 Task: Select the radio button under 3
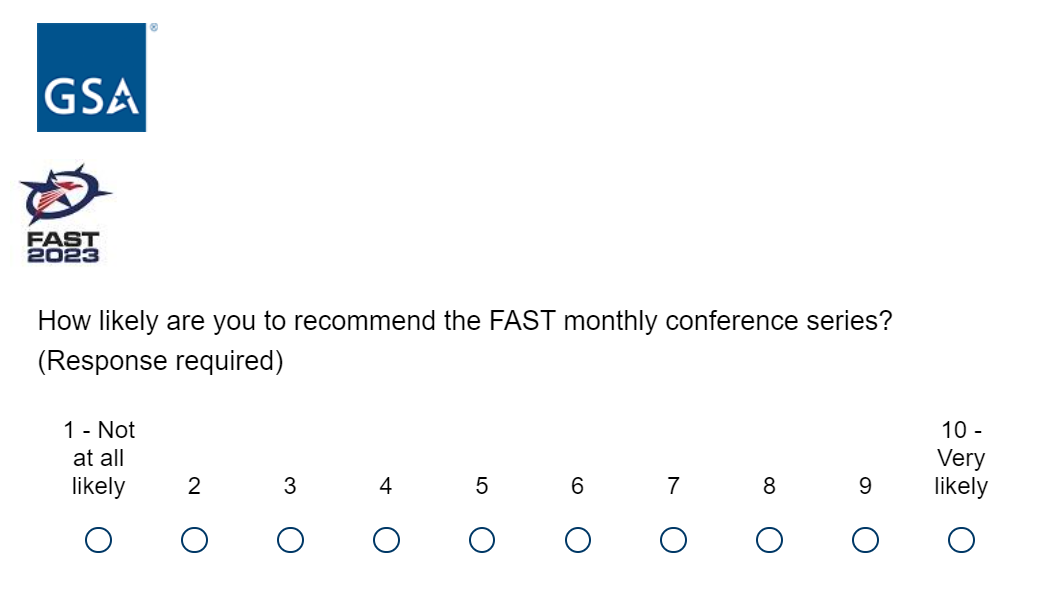(290, 540)
